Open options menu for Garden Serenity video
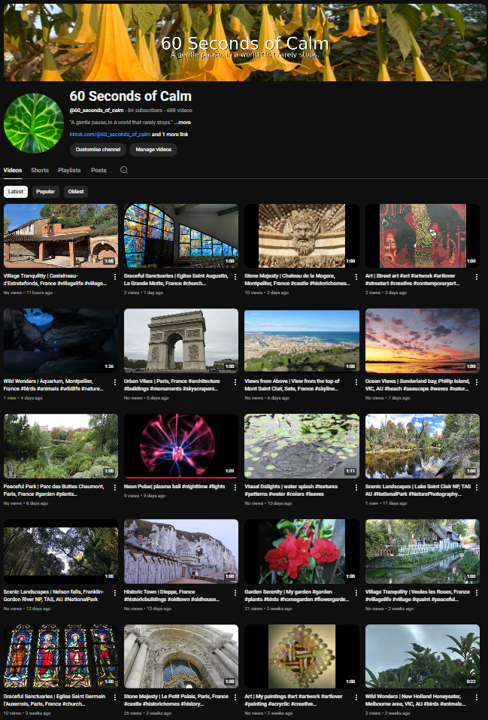The width and height of the screenshot is (488, 720). click(x=356, y=593)
